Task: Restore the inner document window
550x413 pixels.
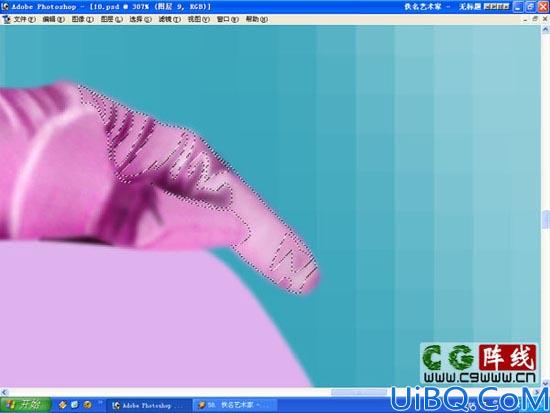Action: tap(535, 19)
